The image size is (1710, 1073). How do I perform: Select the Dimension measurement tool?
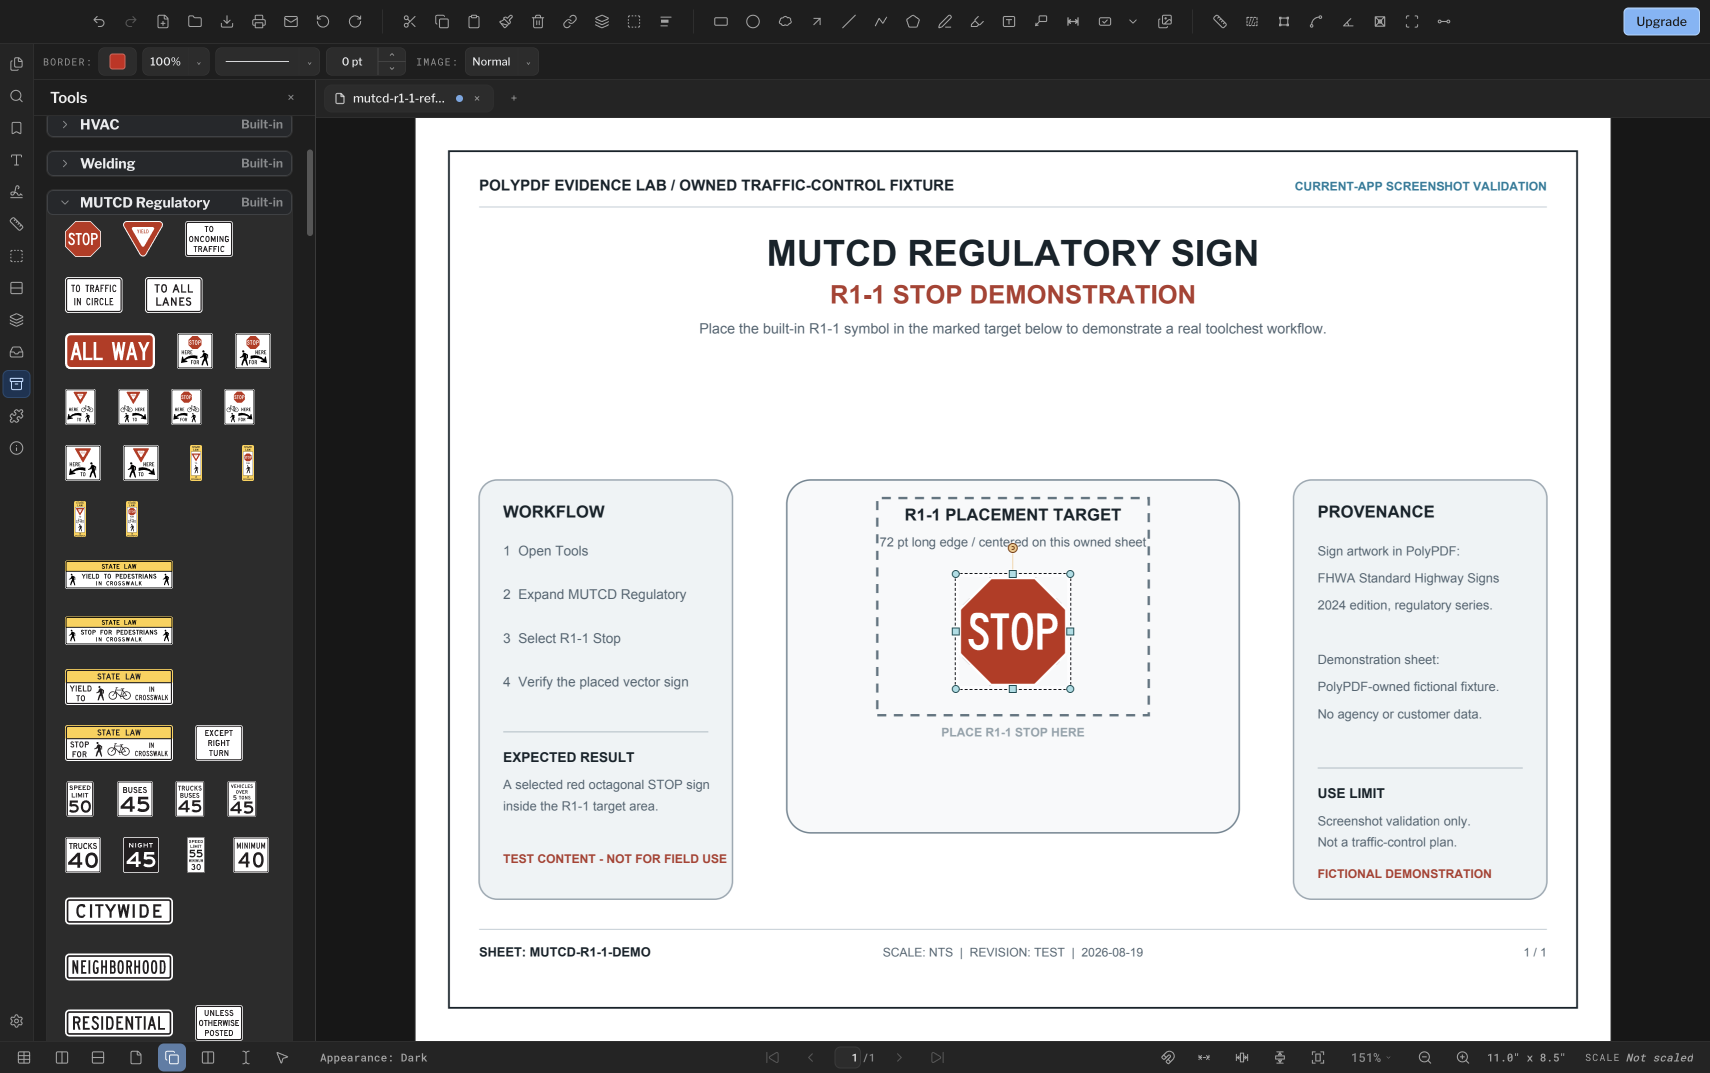tap(1073, 21)
